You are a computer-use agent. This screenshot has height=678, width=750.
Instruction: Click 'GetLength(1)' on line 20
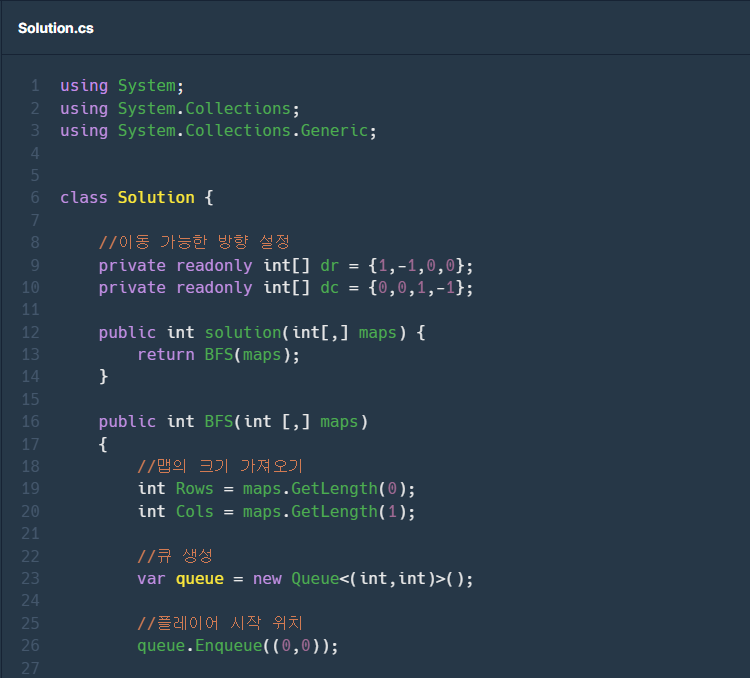[349, 511]
